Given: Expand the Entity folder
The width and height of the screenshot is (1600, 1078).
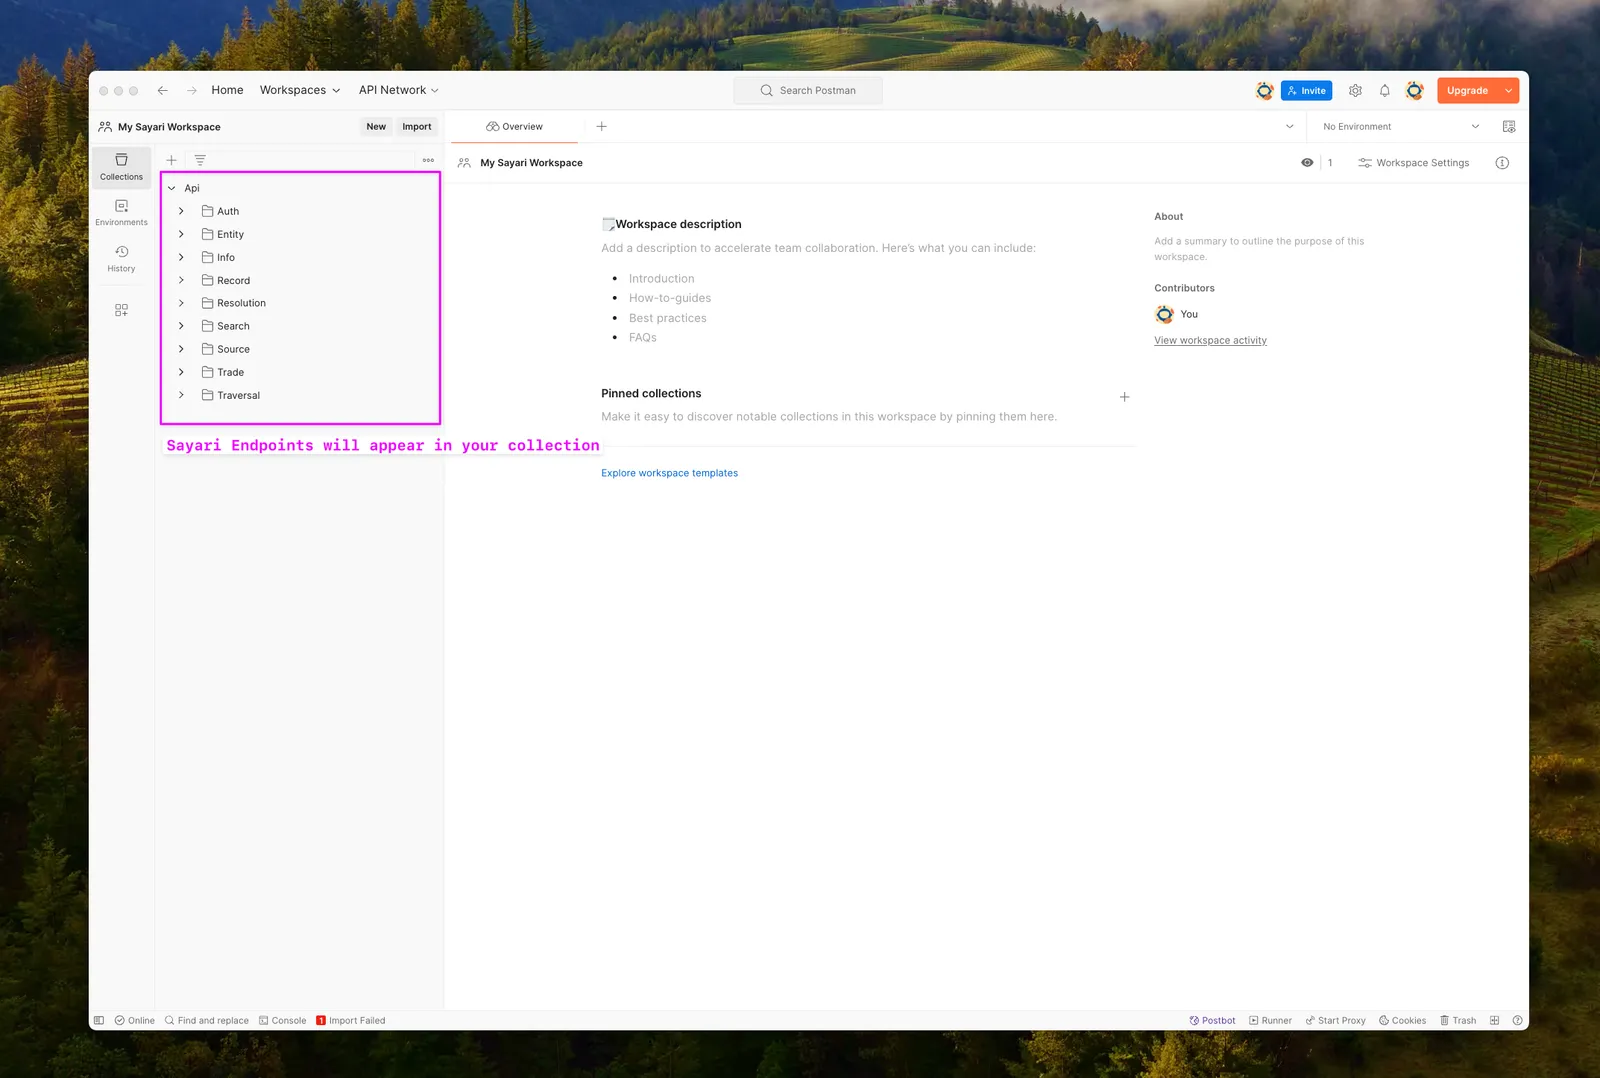Looking at the screenshot, I should 181,234.
